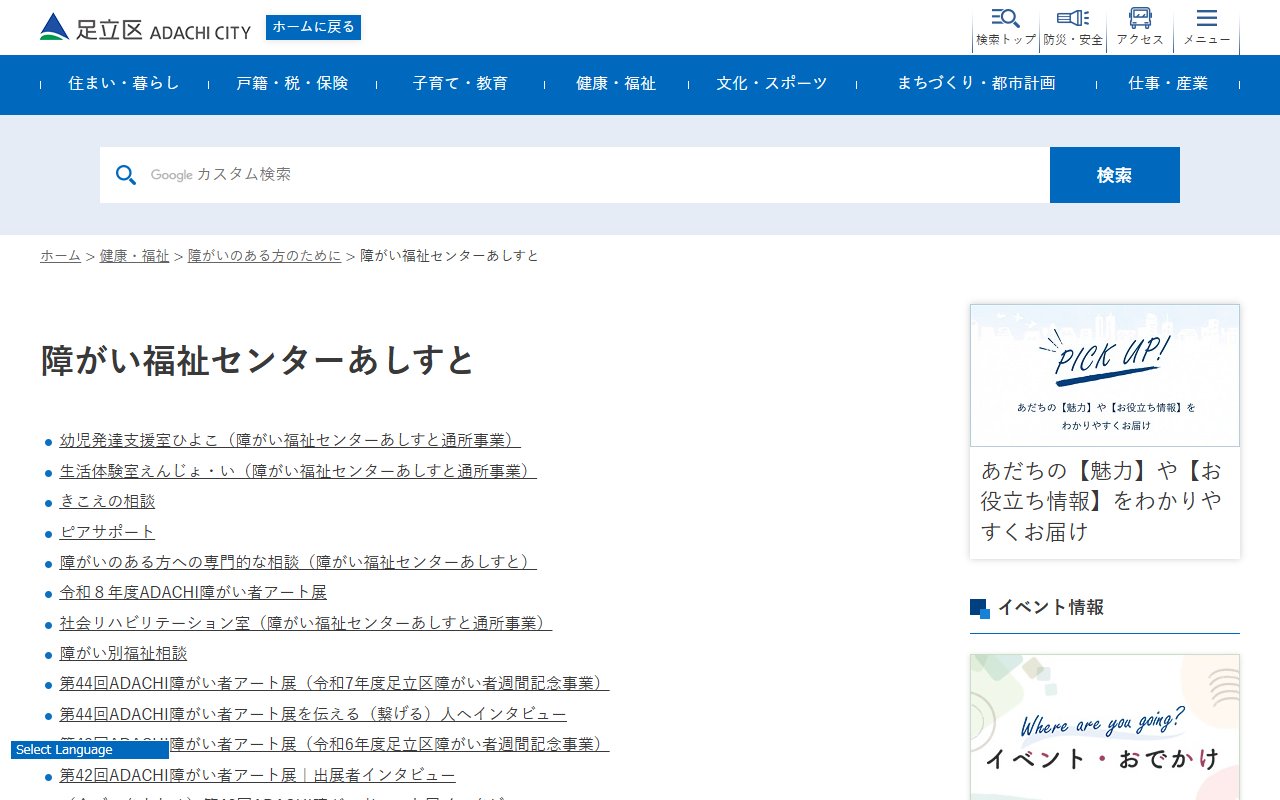Open ピアサポート link

pyautogui.click(x=107, y=532)
